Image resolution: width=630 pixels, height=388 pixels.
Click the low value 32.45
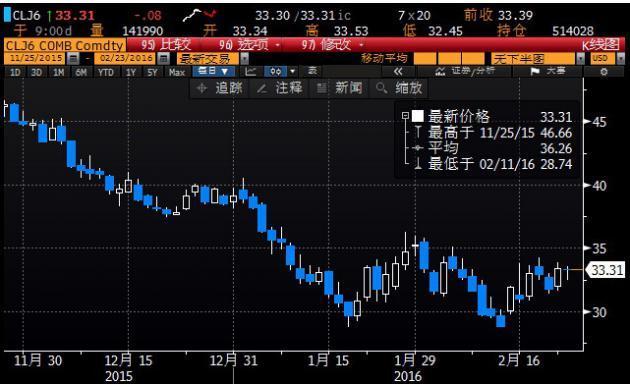click(445, 31)
